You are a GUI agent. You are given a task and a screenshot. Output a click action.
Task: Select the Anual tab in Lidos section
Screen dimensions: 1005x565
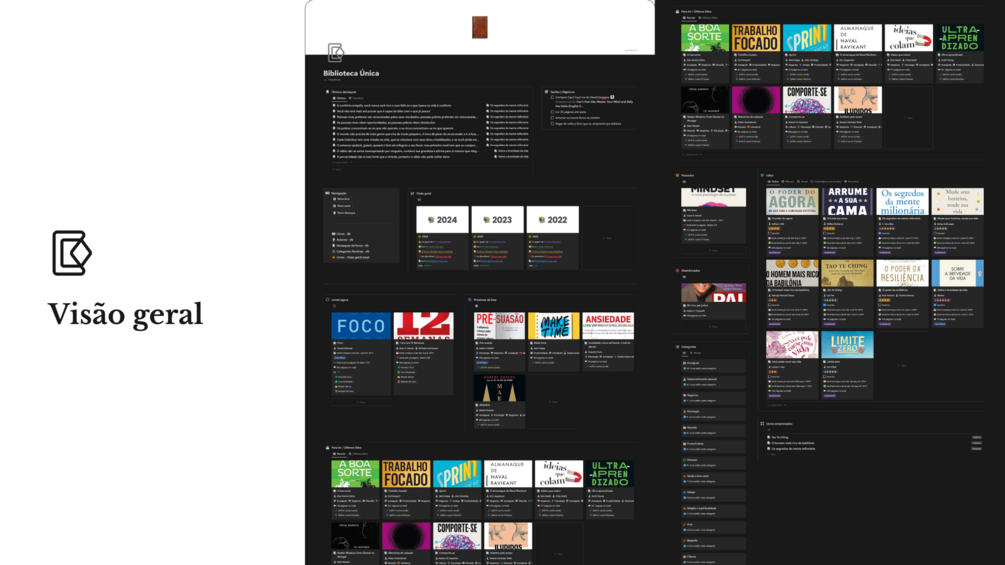[x=802, y=181]
